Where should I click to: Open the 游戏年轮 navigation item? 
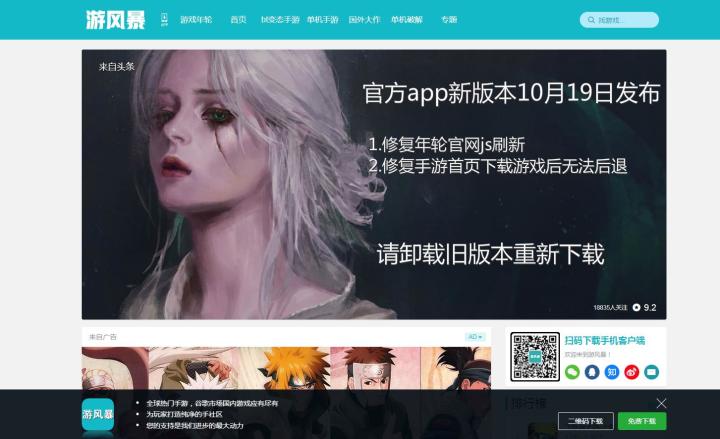196,20
